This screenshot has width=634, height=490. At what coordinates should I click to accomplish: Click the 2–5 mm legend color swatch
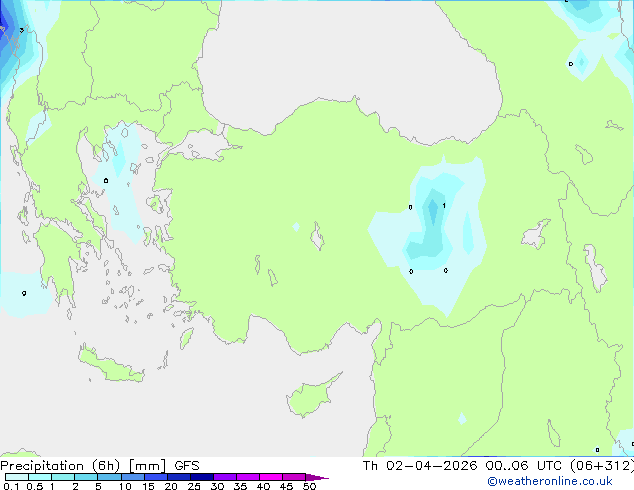[x=86, y=477]
